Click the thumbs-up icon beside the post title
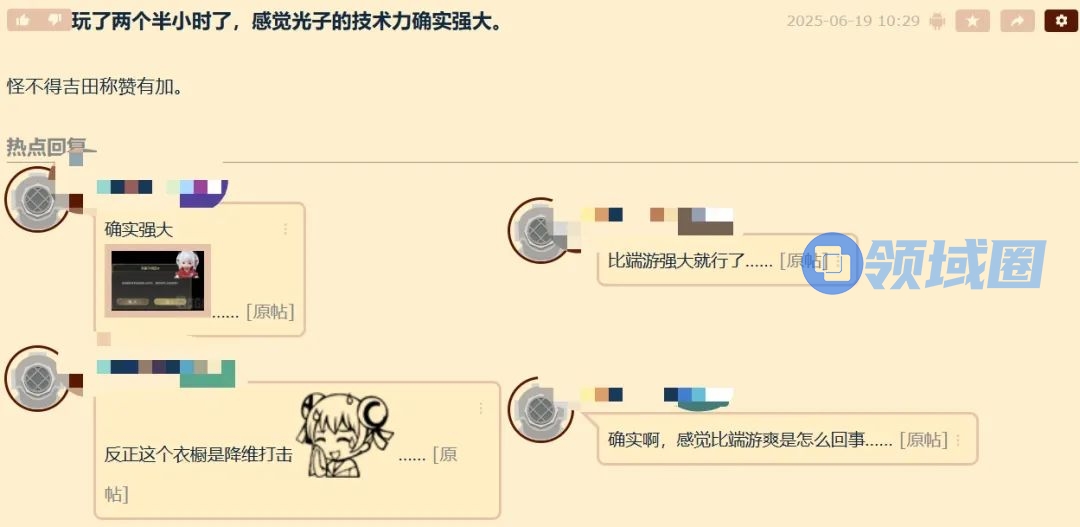 [x=22, y=21]
